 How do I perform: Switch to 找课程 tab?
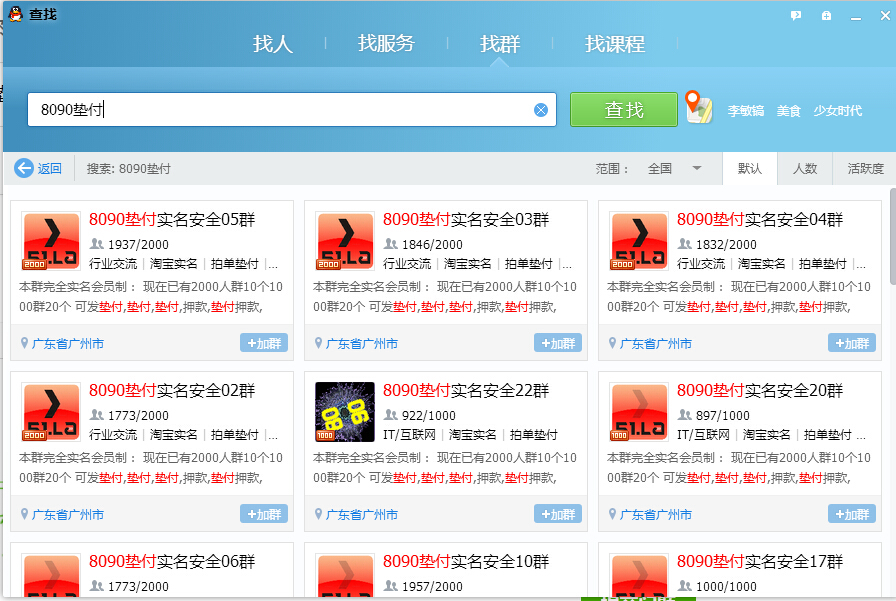(615, 44)
